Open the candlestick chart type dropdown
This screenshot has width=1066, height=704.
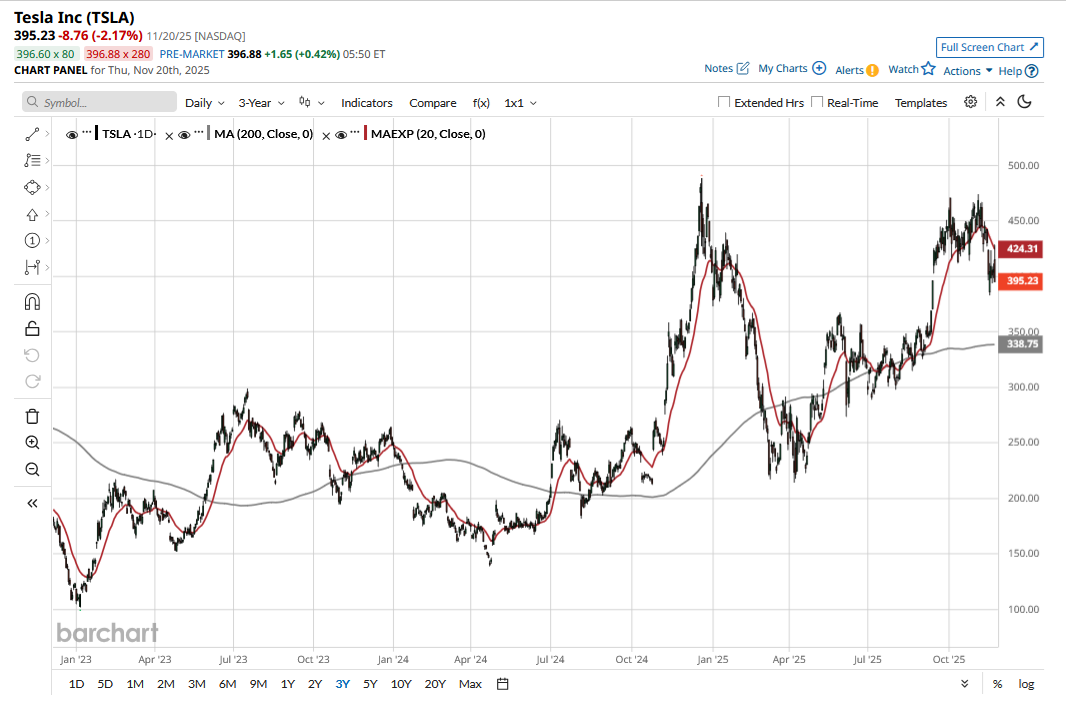[x=311, y=103]
